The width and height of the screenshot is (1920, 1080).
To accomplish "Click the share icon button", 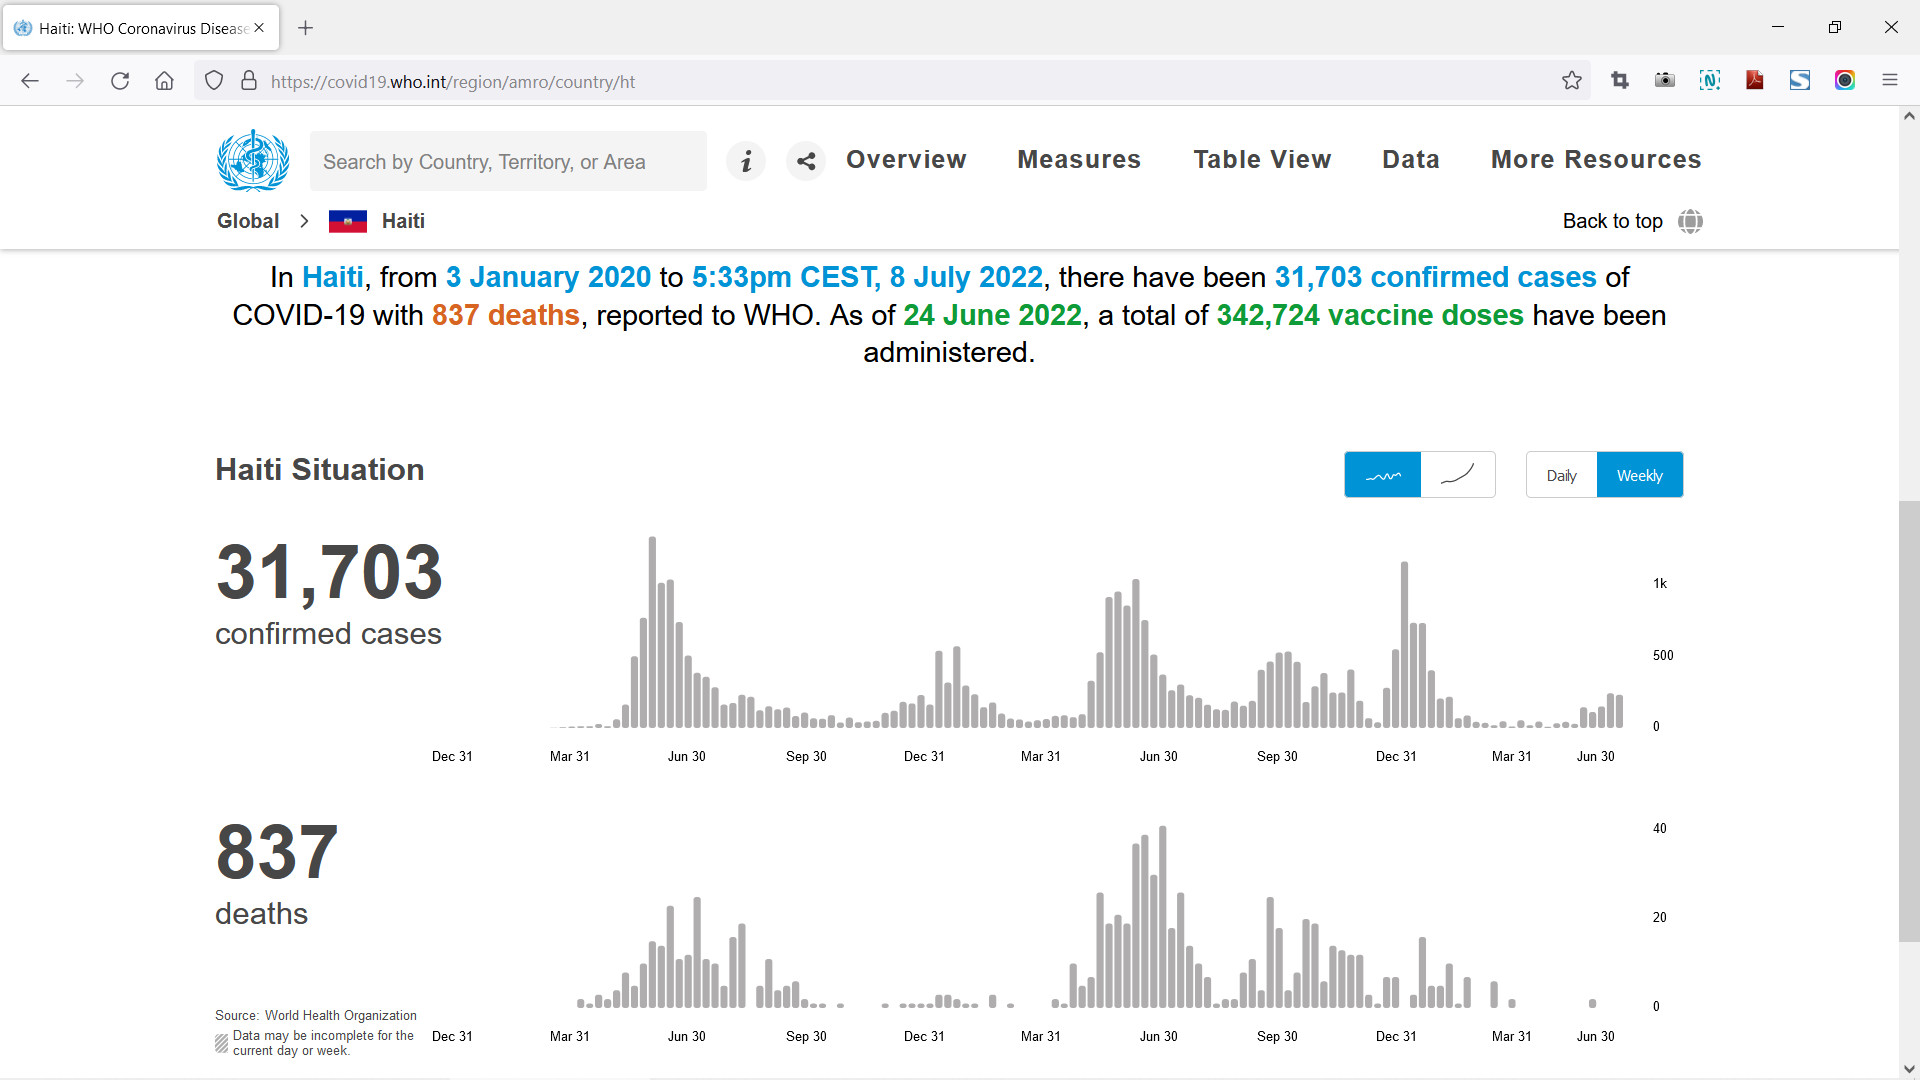I will point(806,161).
